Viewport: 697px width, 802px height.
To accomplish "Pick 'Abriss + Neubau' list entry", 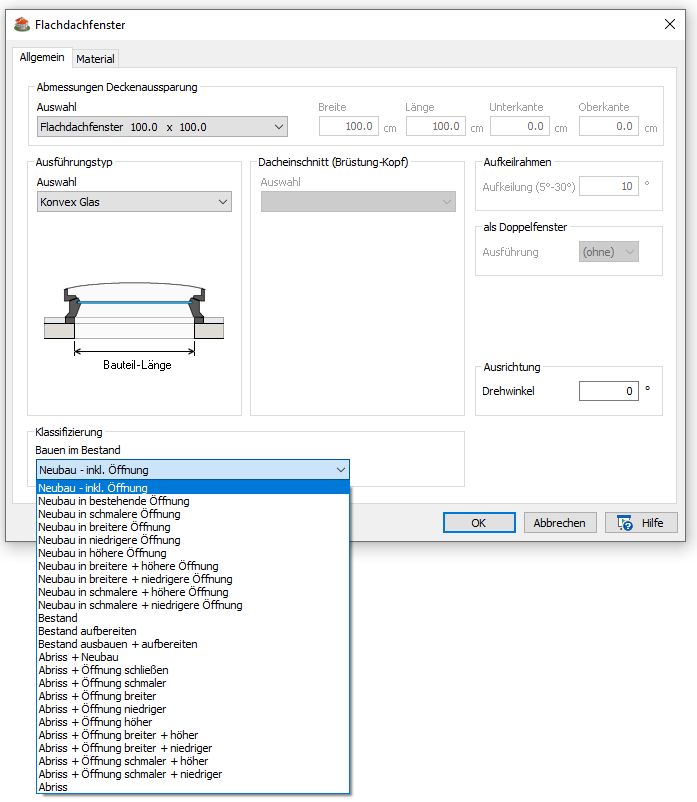I will [78, 657].
